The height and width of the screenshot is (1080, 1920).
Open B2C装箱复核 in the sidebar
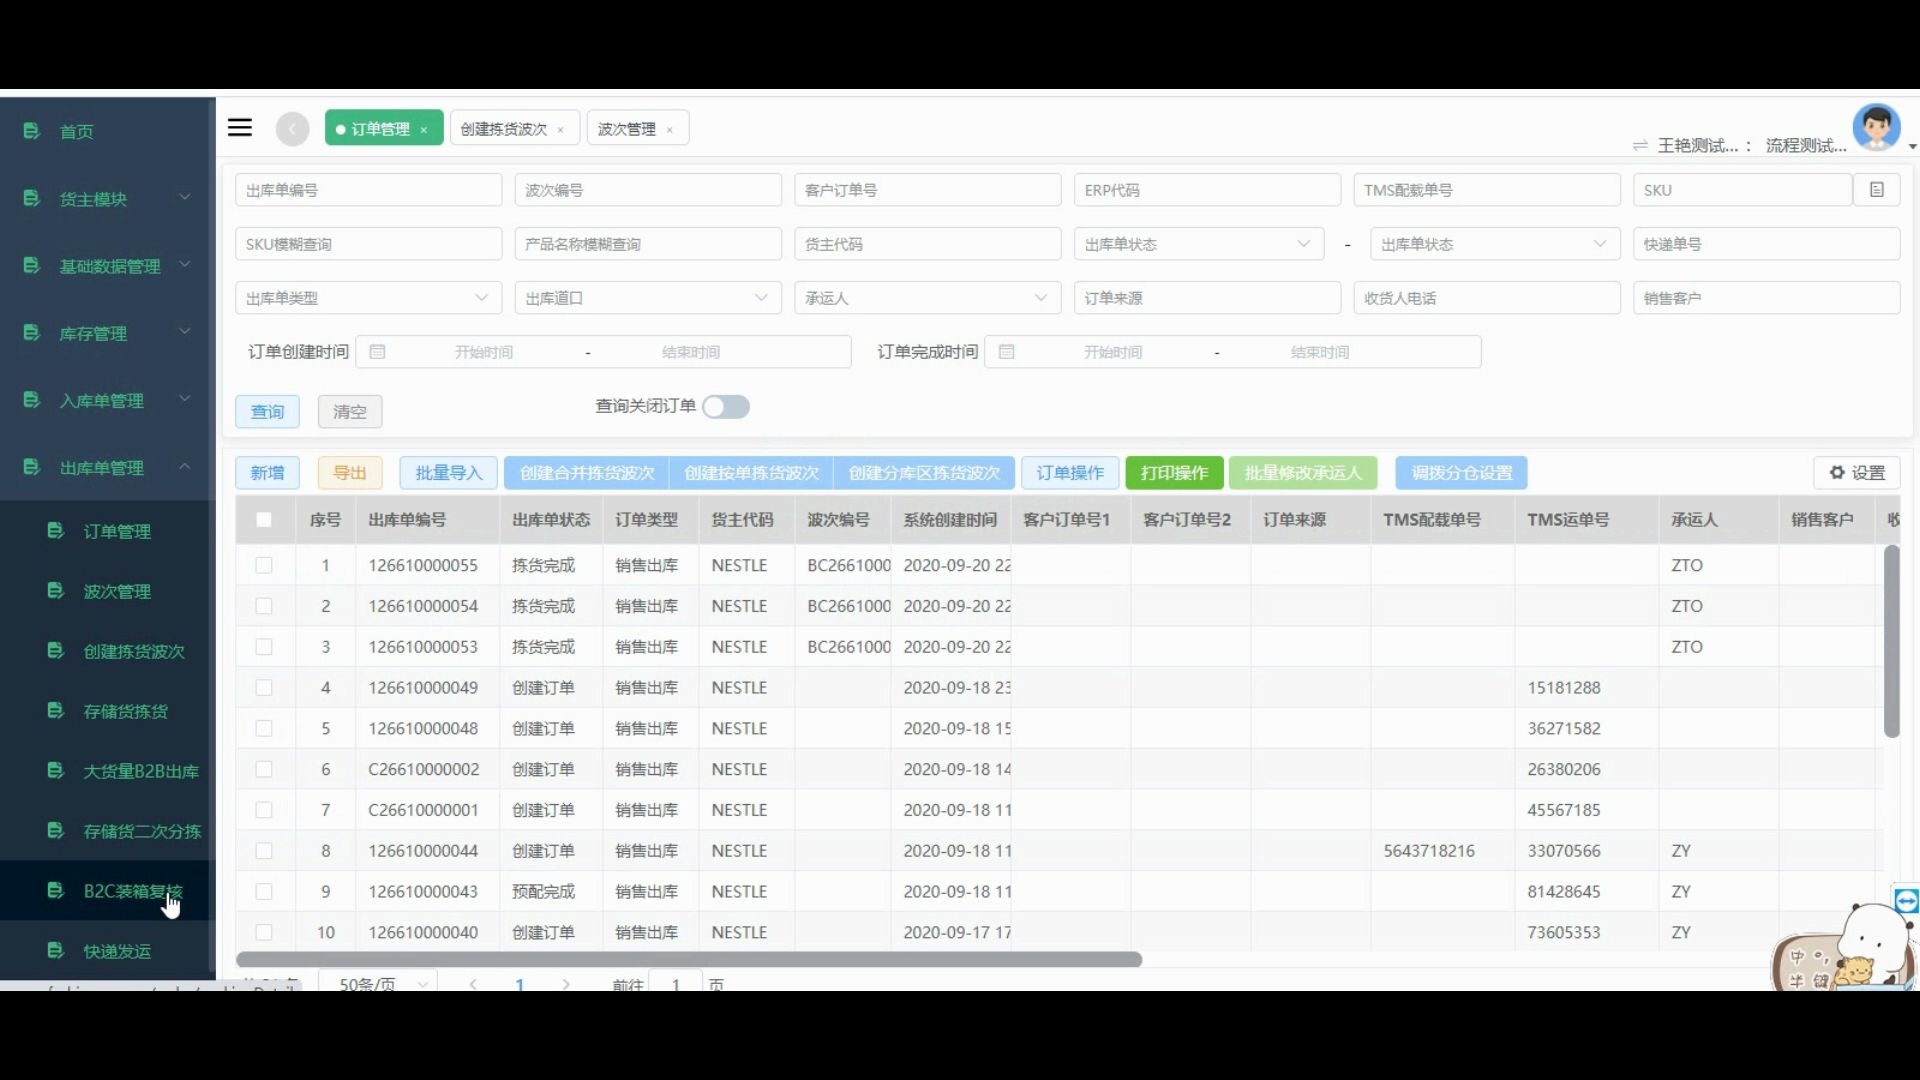pos(108,891)
